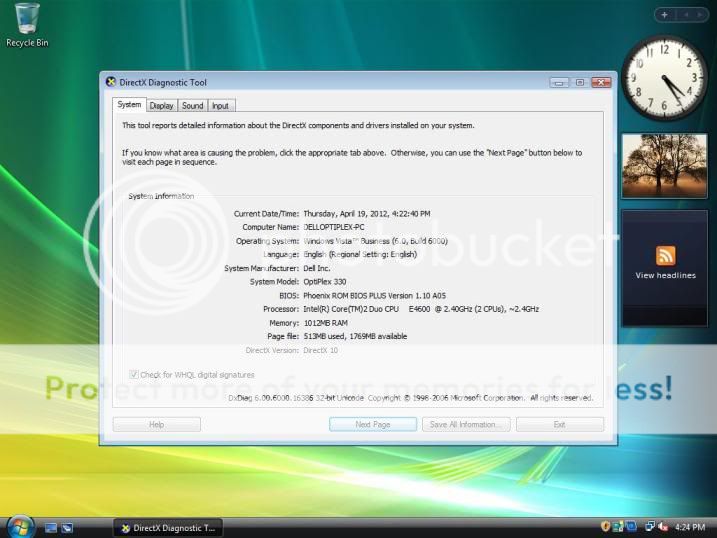
Task: Click the Dell Inc. manufacturer value
Action: (x=316, y=268)
